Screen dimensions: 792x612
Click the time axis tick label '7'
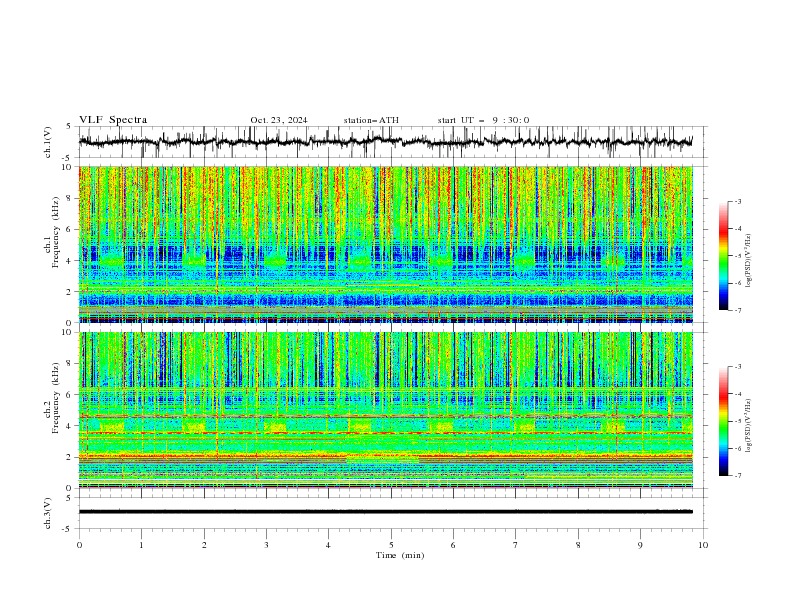click(516, 545)
